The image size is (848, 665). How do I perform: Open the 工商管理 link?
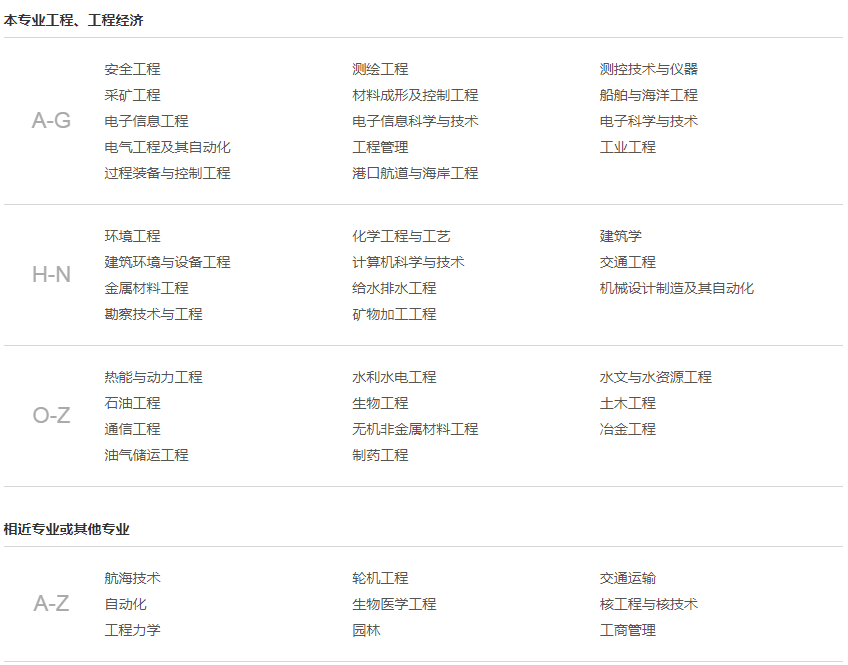pyautogui.click(x=627, y=630)
